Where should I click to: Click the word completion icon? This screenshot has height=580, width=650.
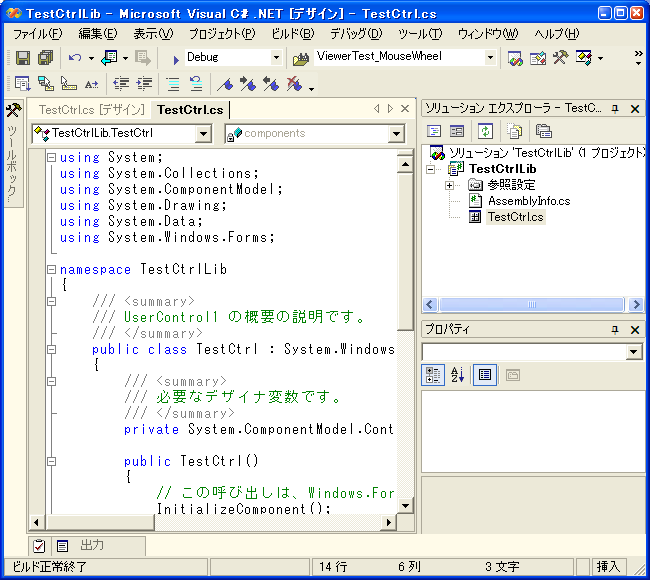91,85
